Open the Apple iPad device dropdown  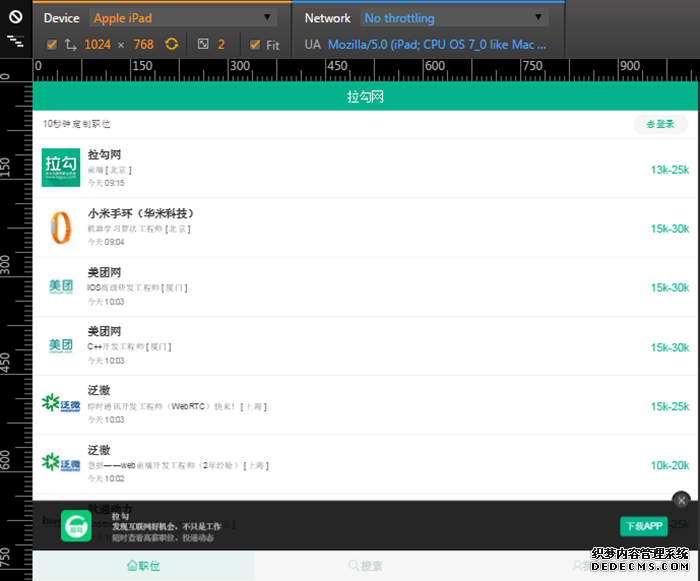coord(183,18)
